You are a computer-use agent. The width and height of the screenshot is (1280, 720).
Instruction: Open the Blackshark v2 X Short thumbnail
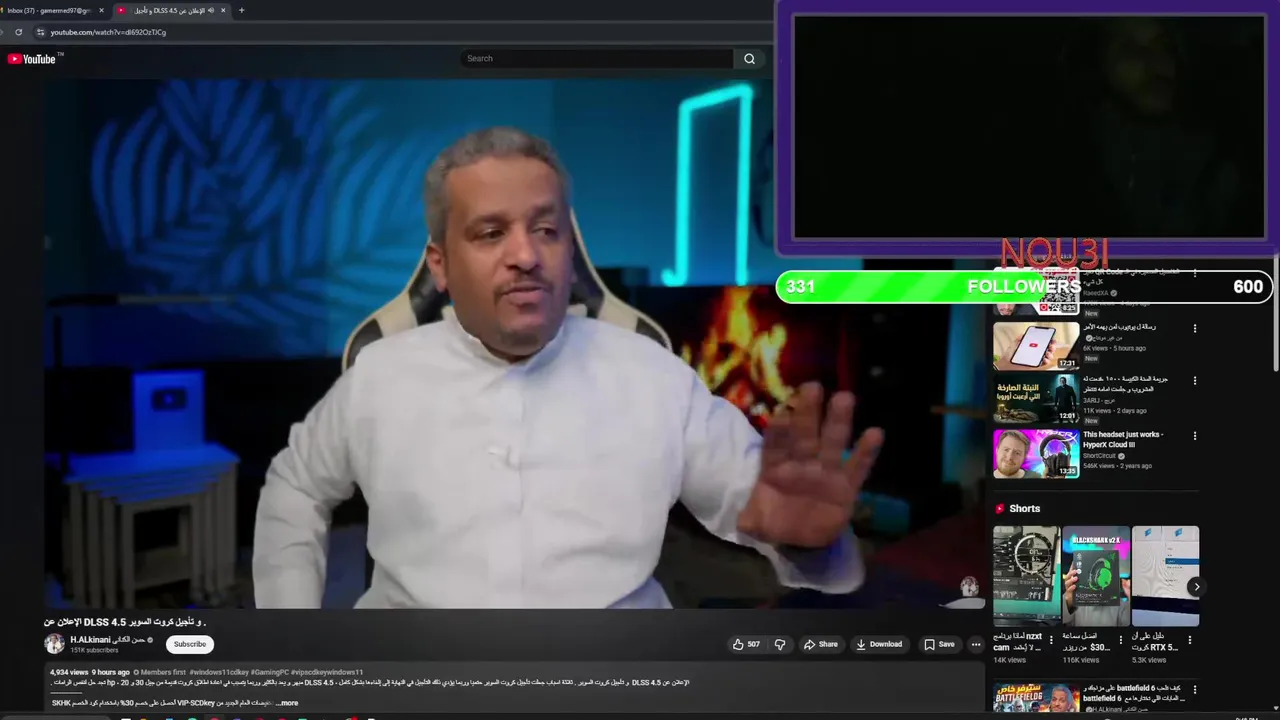tap(1096, 576)
